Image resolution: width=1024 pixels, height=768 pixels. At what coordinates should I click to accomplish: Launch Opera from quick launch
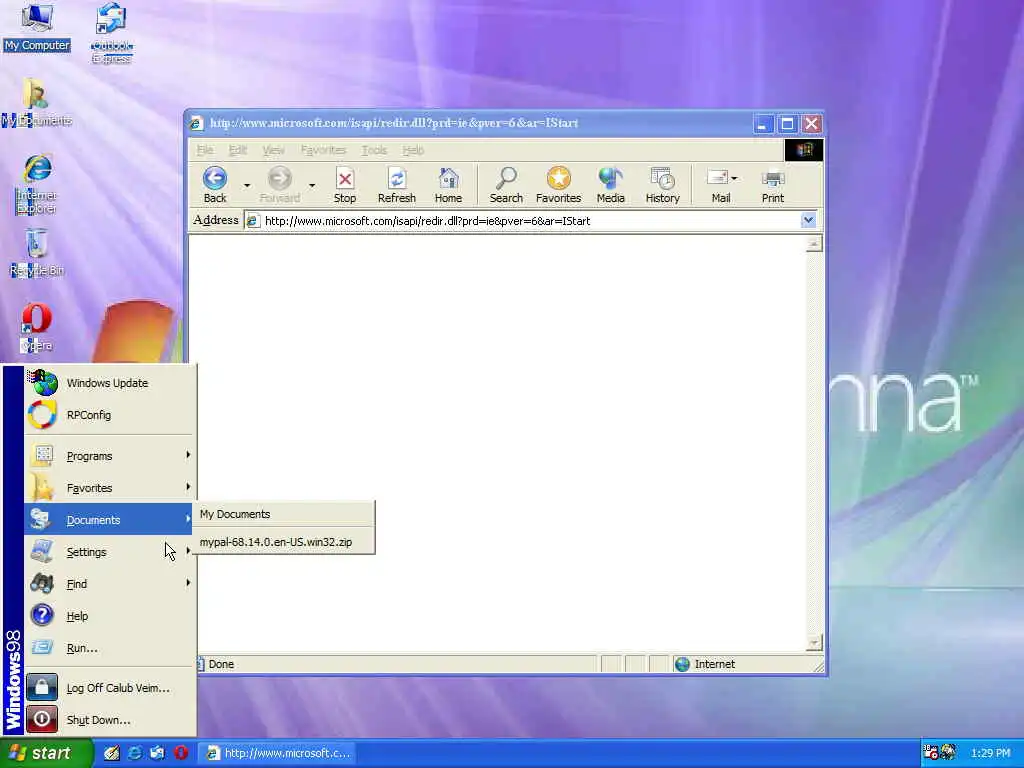click(181, 753)
